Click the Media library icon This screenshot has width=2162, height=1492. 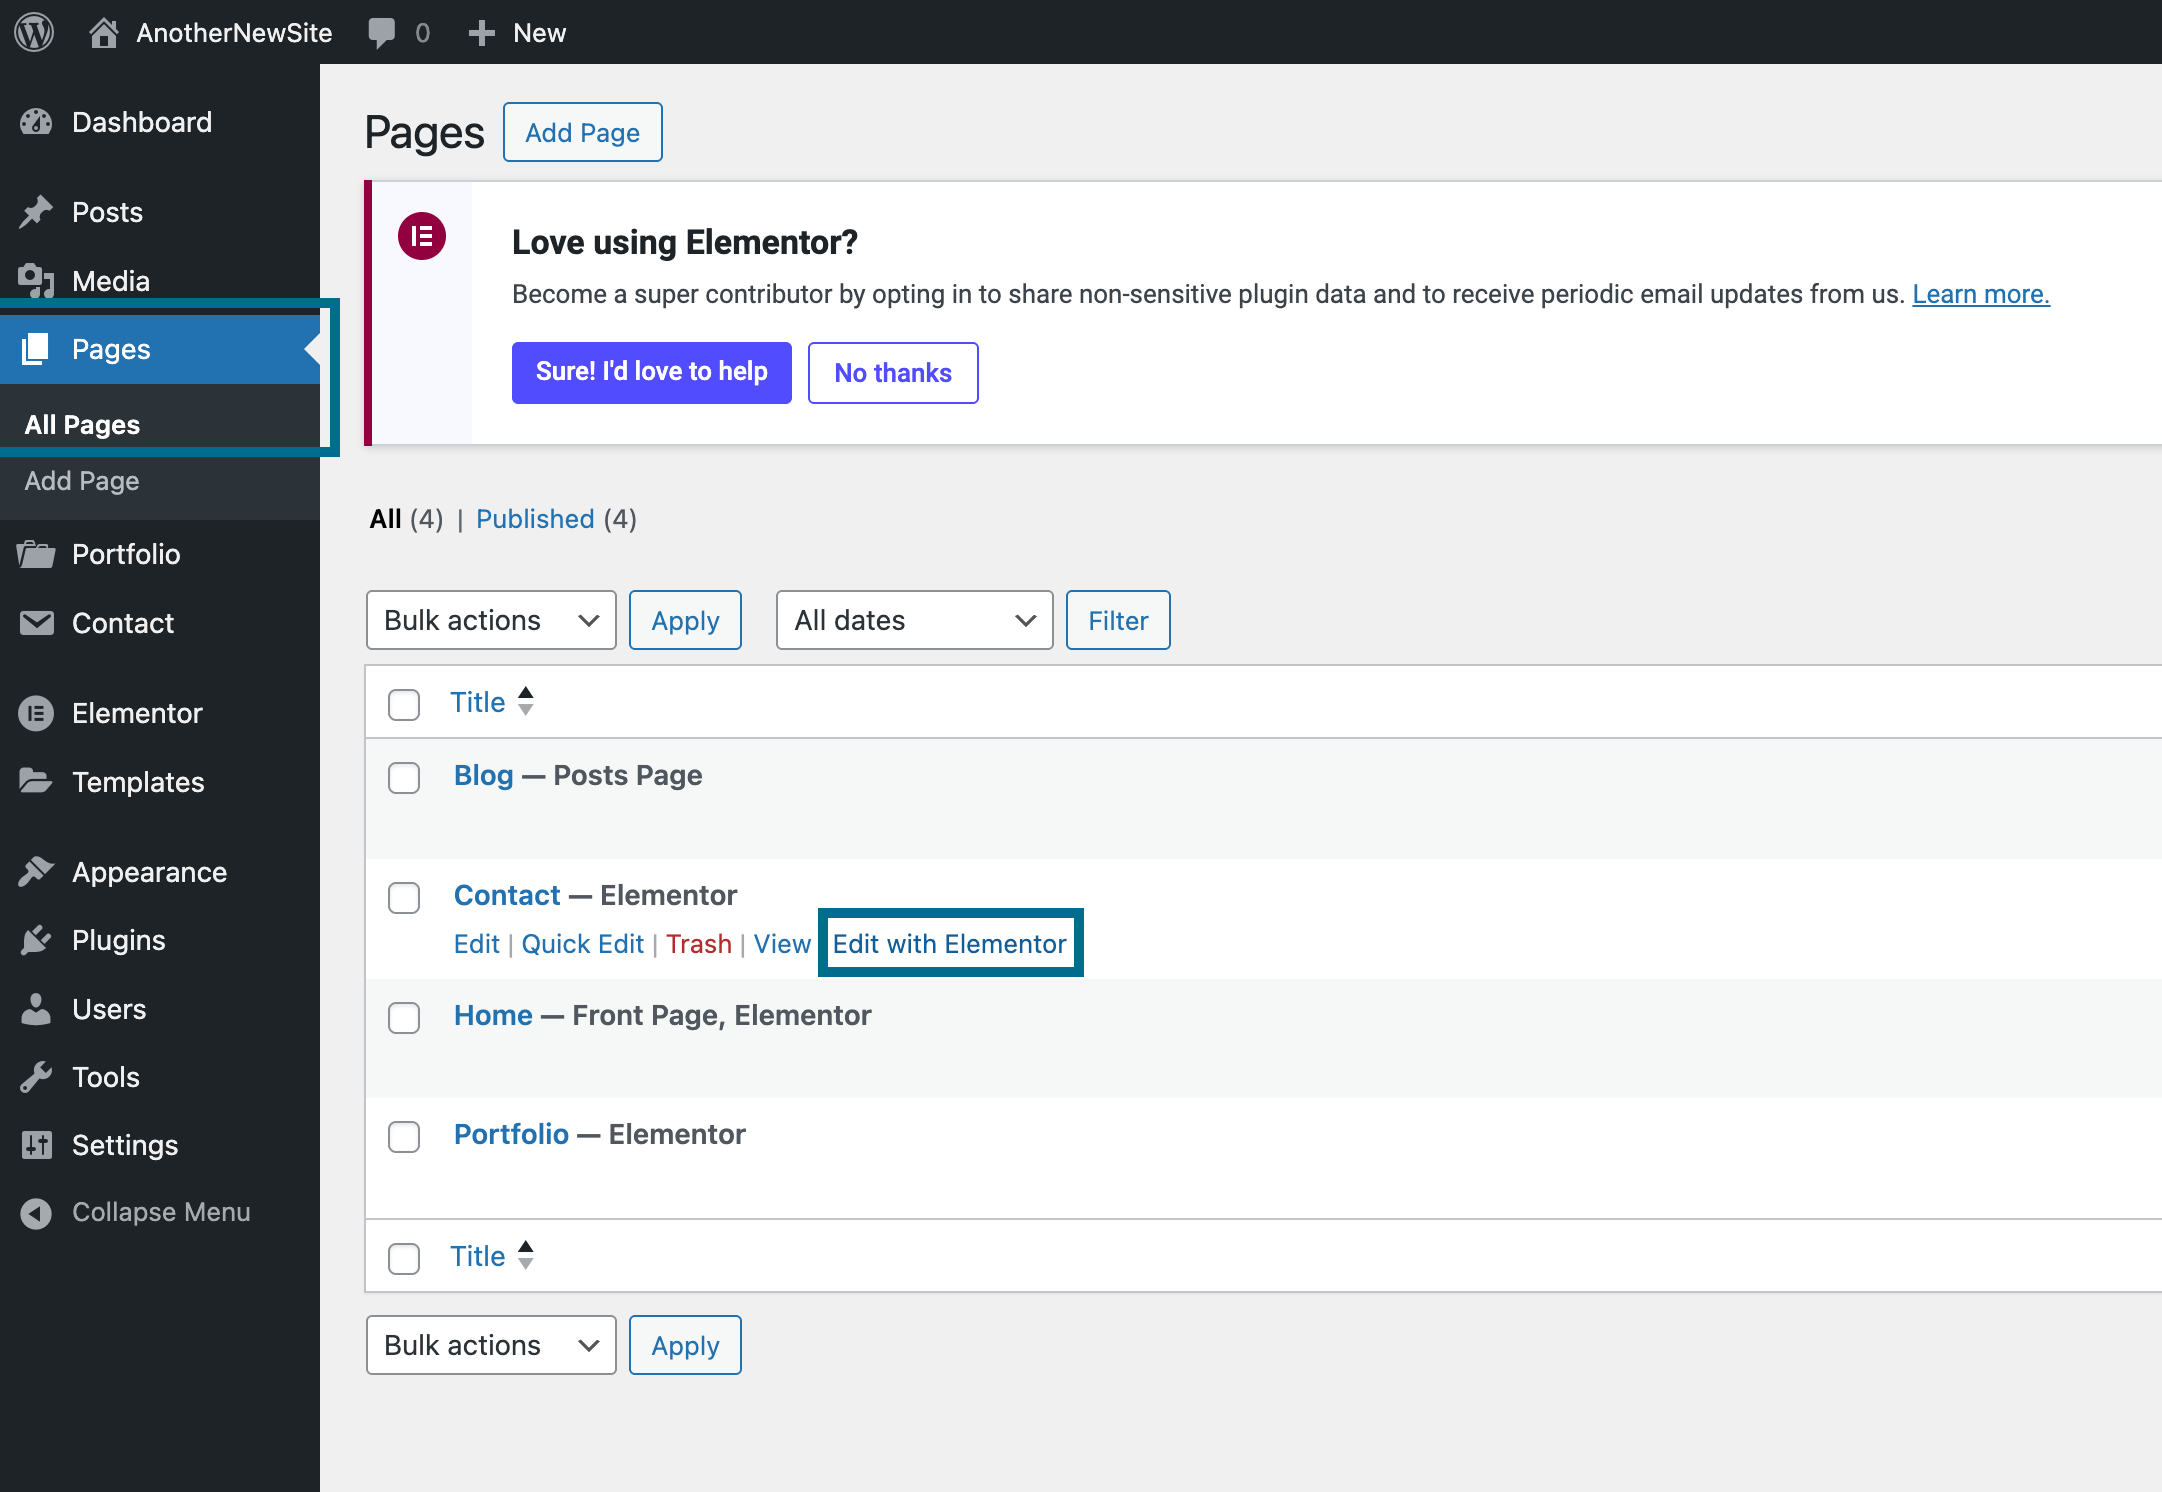pyautogui.click(x=36, y=281)
